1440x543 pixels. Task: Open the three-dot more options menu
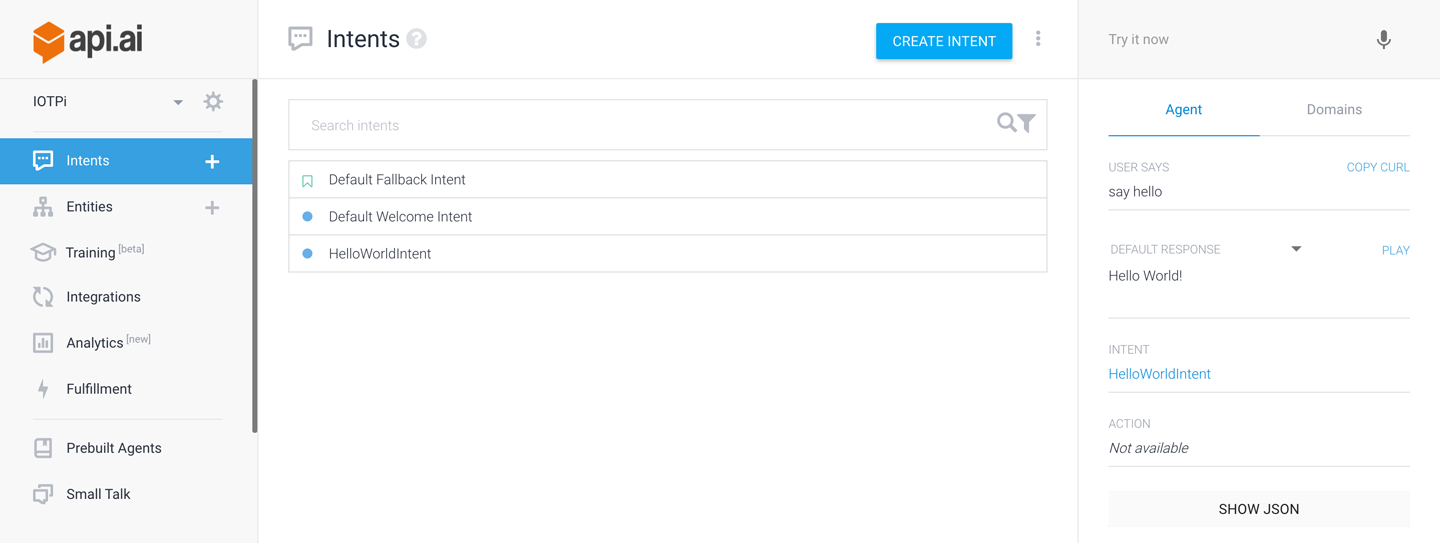point(1038,39)
